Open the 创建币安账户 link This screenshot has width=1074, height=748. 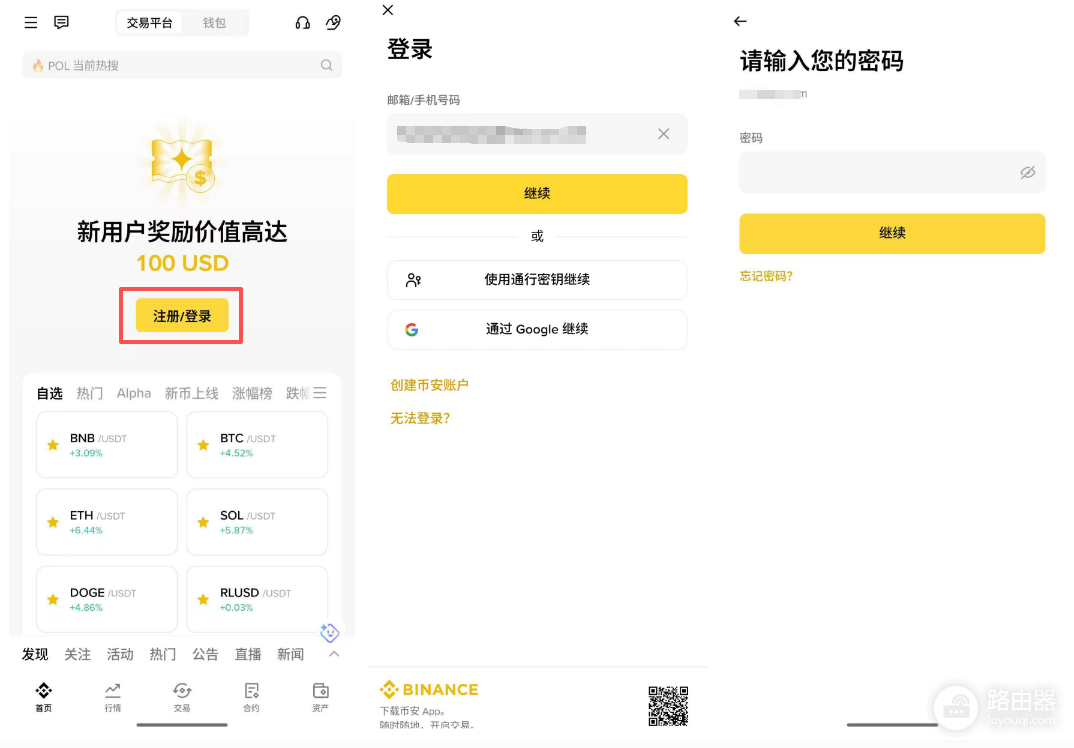click(x=429, y=385)
